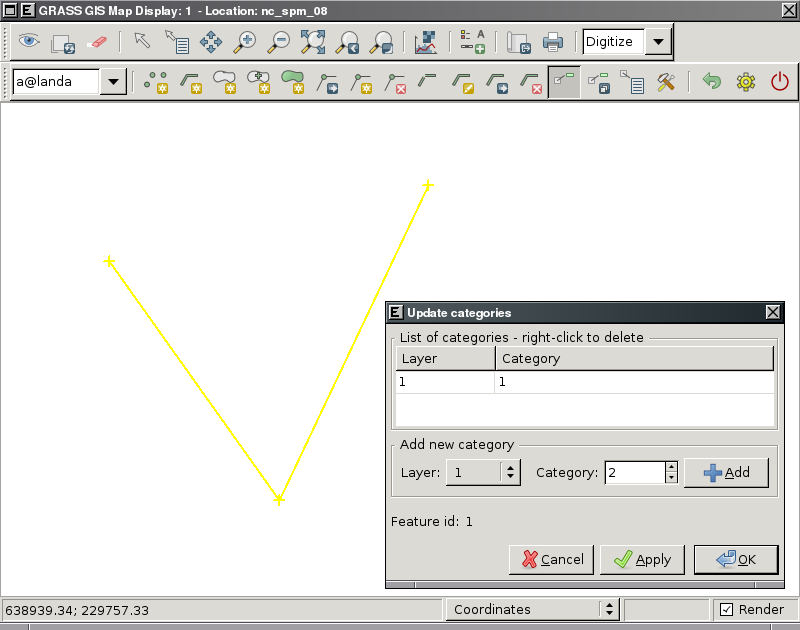
Task: Select the Digitize new point tool
Action: pos(156,82)
